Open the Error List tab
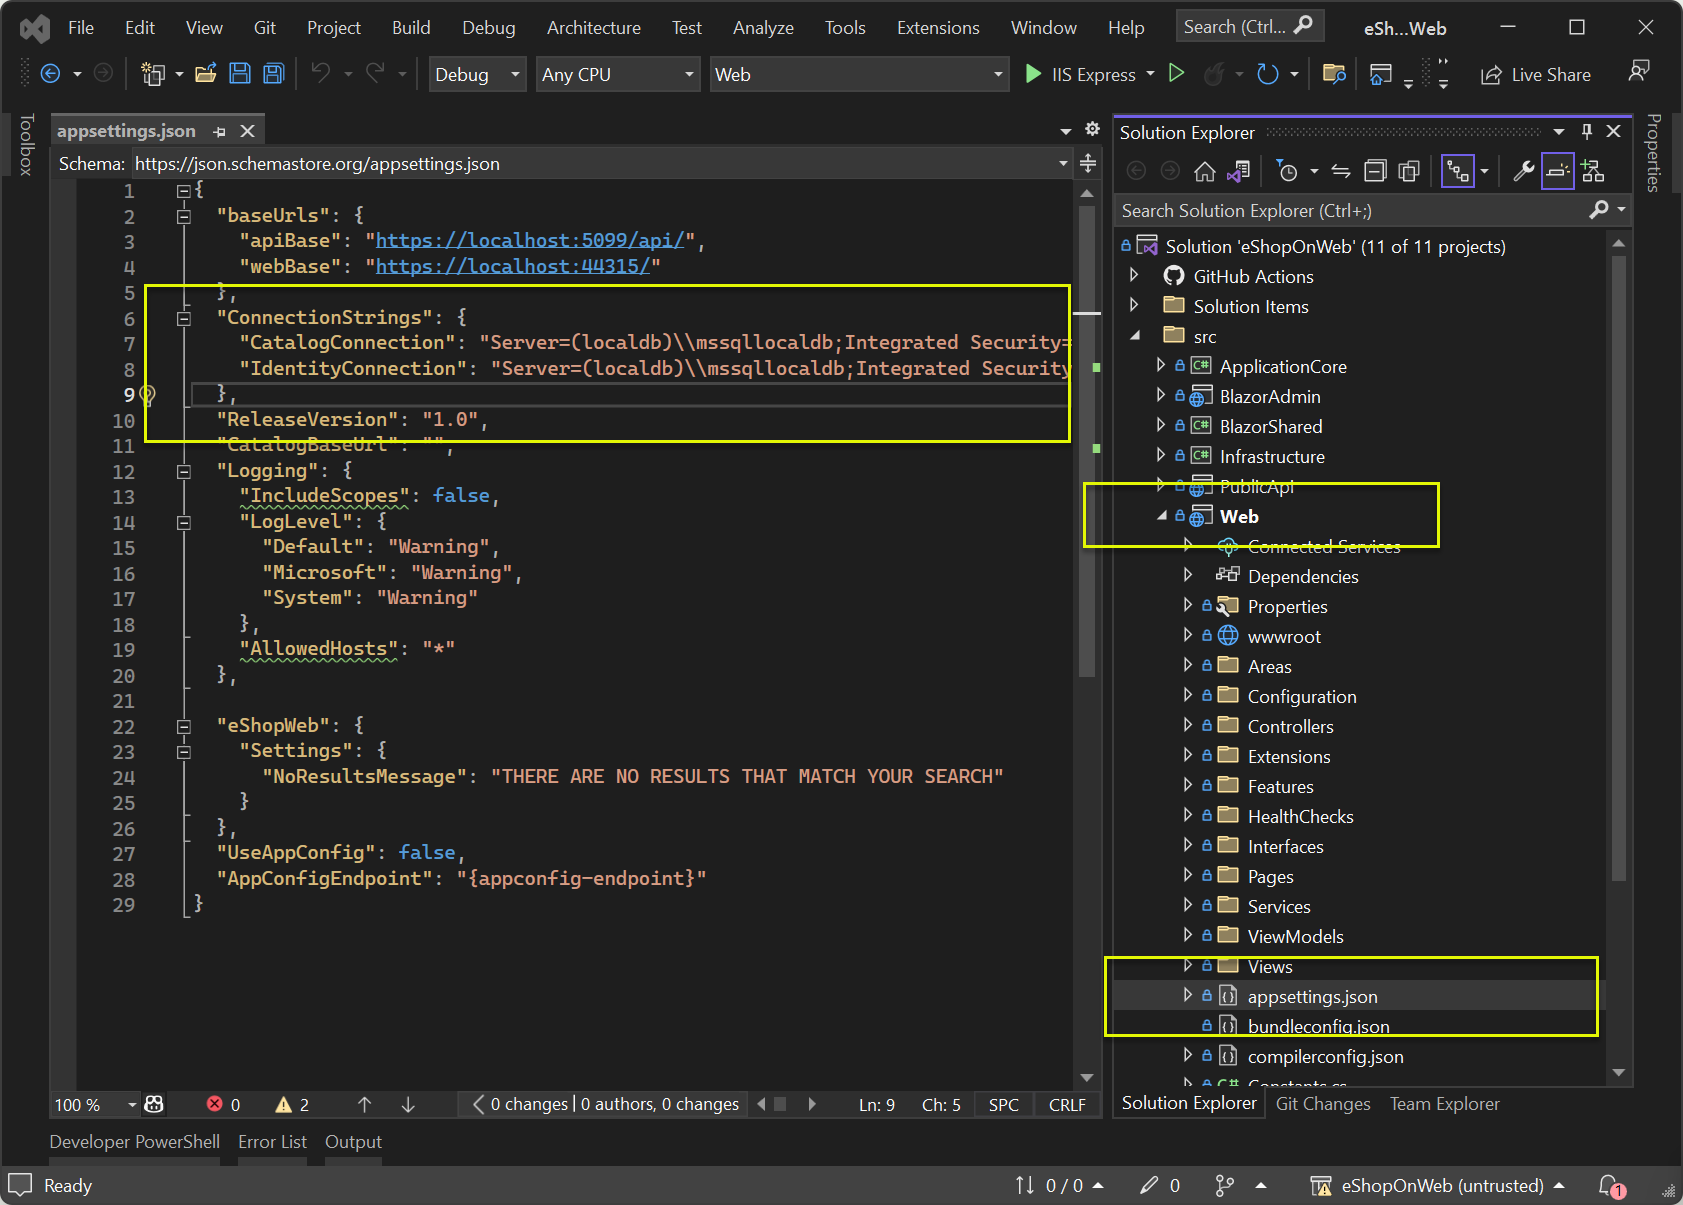This screenshot has width=1683, height=1205. coord(272,1142)
